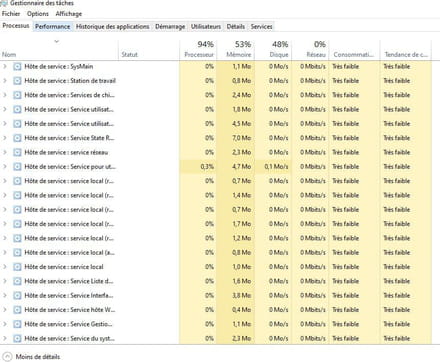440x362 pixels.
Task: Select 'Hôte de service : SysMain' row text
Action: point(59,66)
